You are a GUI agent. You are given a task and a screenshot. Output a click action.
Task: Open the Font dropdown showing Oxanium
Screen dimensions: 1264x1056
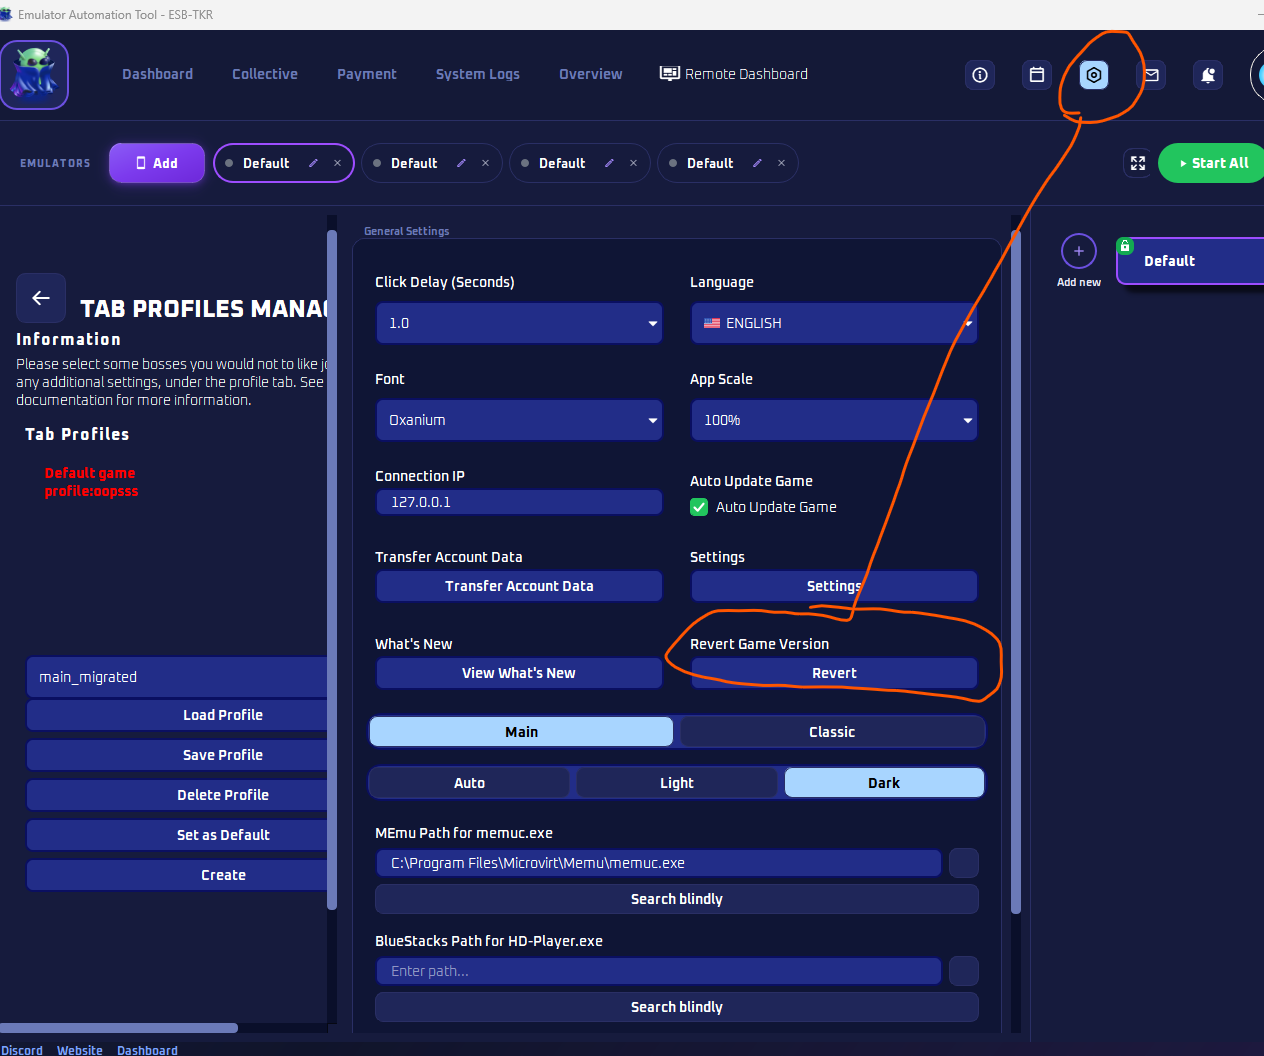click(519, 420)
